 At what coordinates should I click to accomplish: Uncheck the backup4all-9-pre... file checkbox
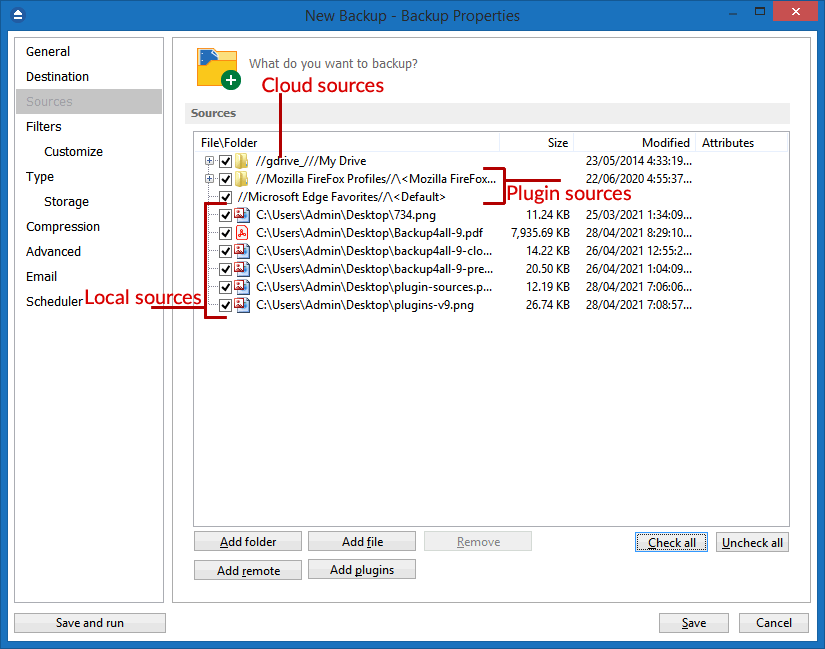pyautogui.click(x=225, y=269)
